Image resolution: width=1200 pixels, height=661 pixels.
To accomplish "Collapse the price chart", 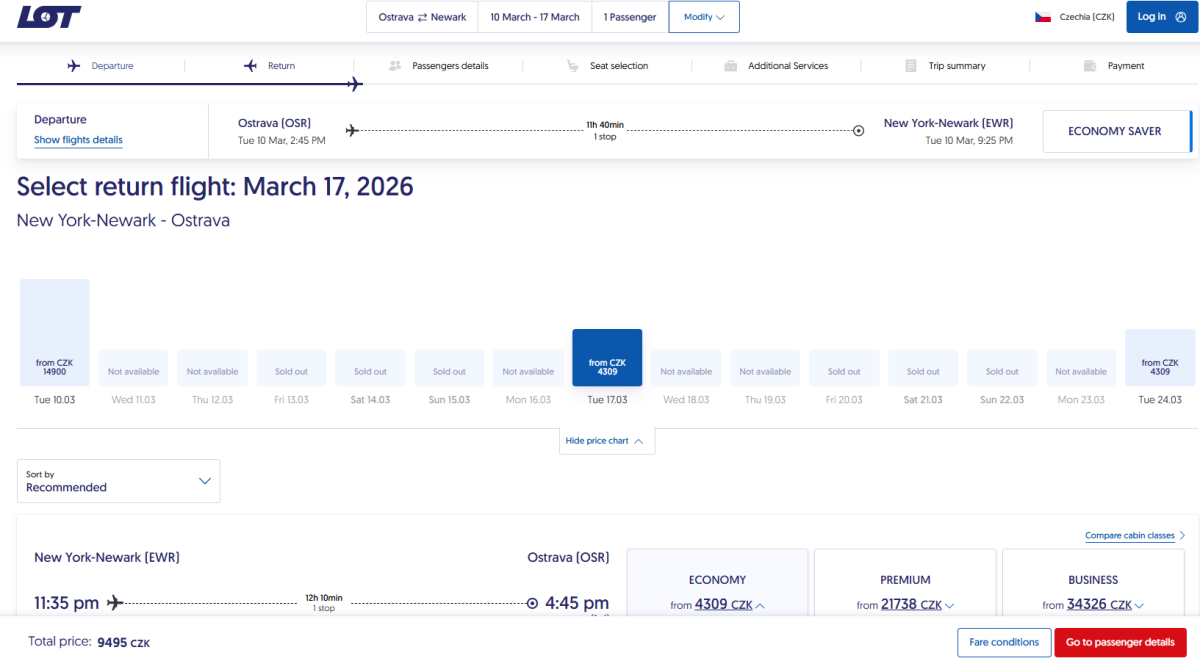I will [x=607, y=441].
